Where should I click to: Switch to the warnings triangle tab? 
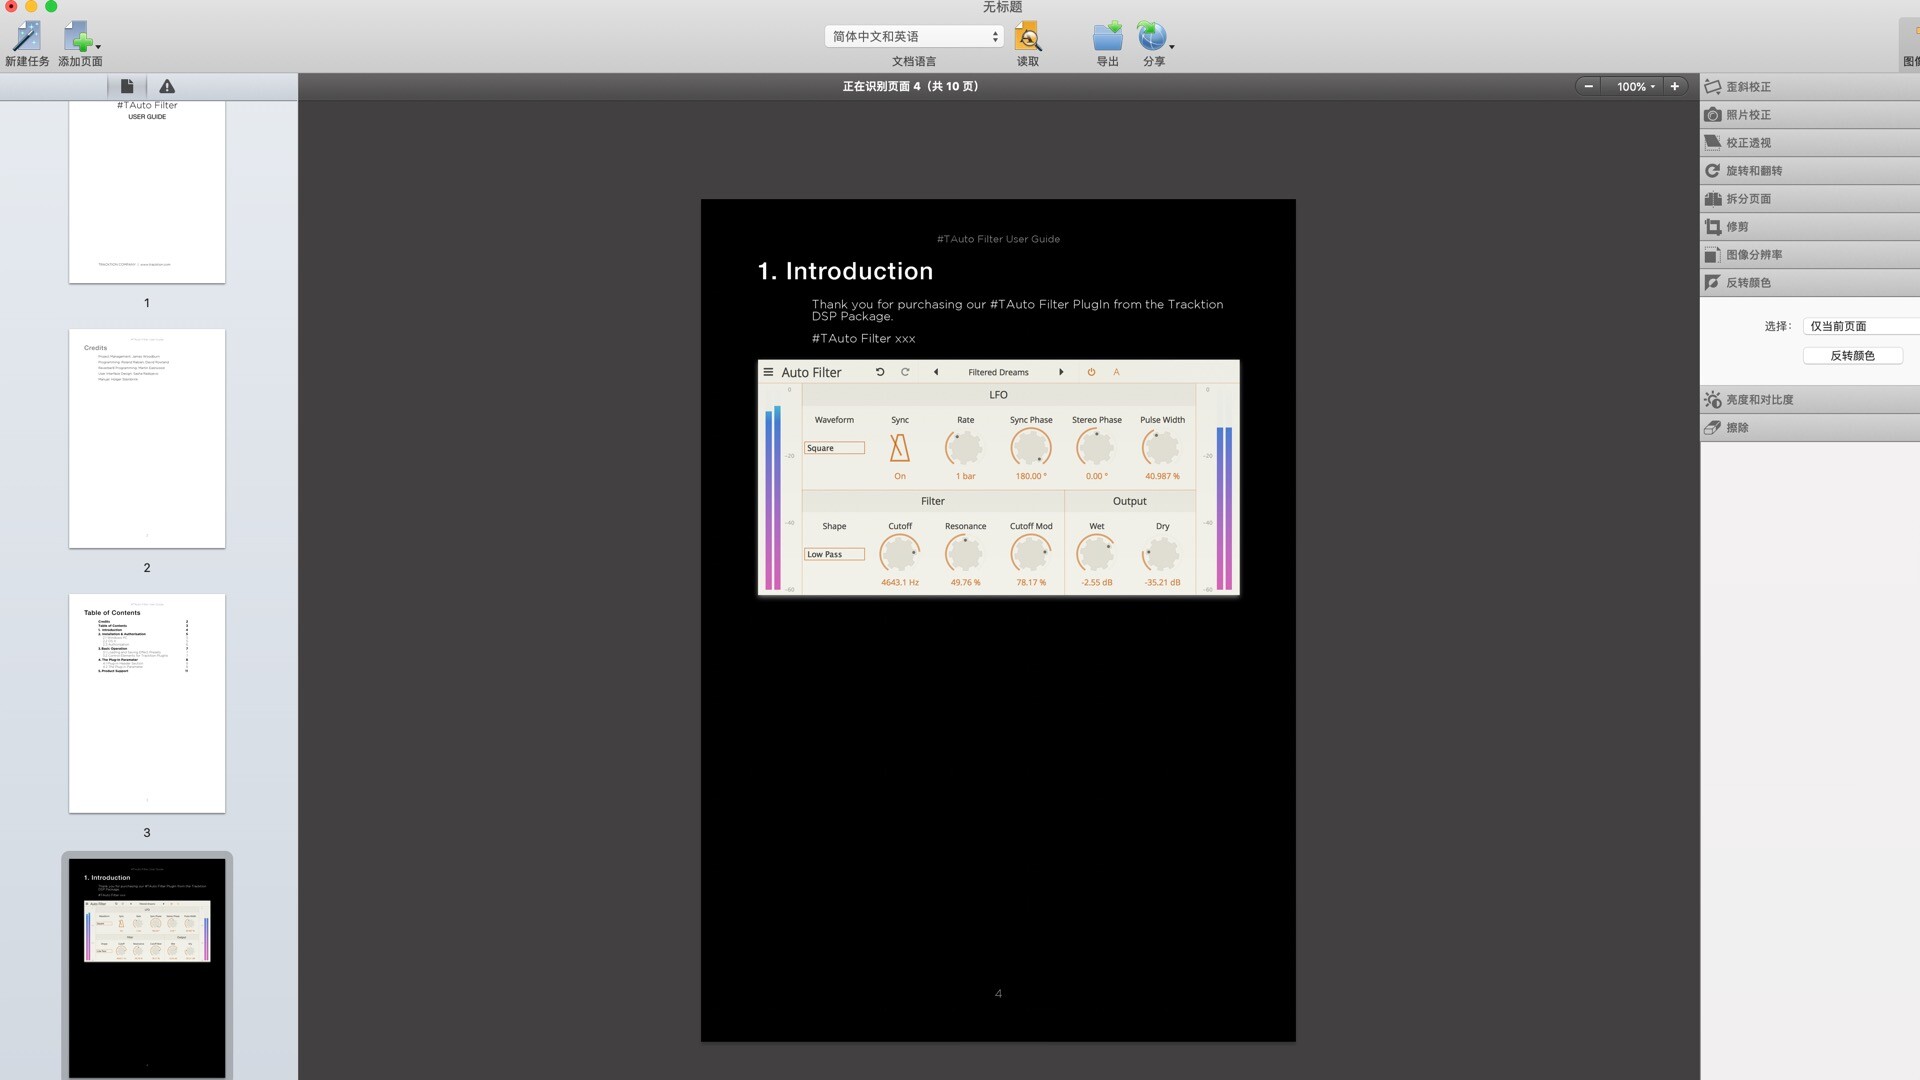[167, 86]
